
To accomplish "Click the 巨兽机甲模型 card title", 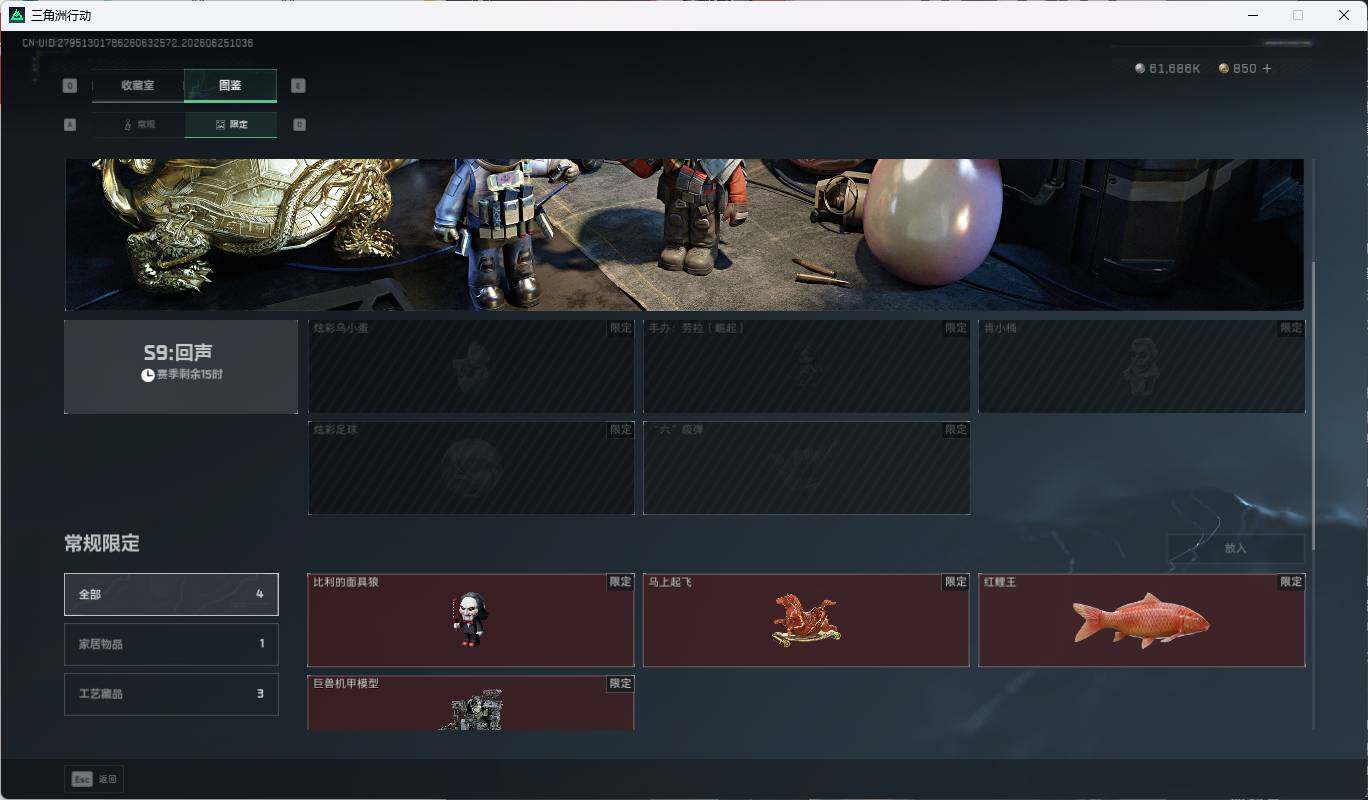I will pyautogui.click(x=346, y=684).
